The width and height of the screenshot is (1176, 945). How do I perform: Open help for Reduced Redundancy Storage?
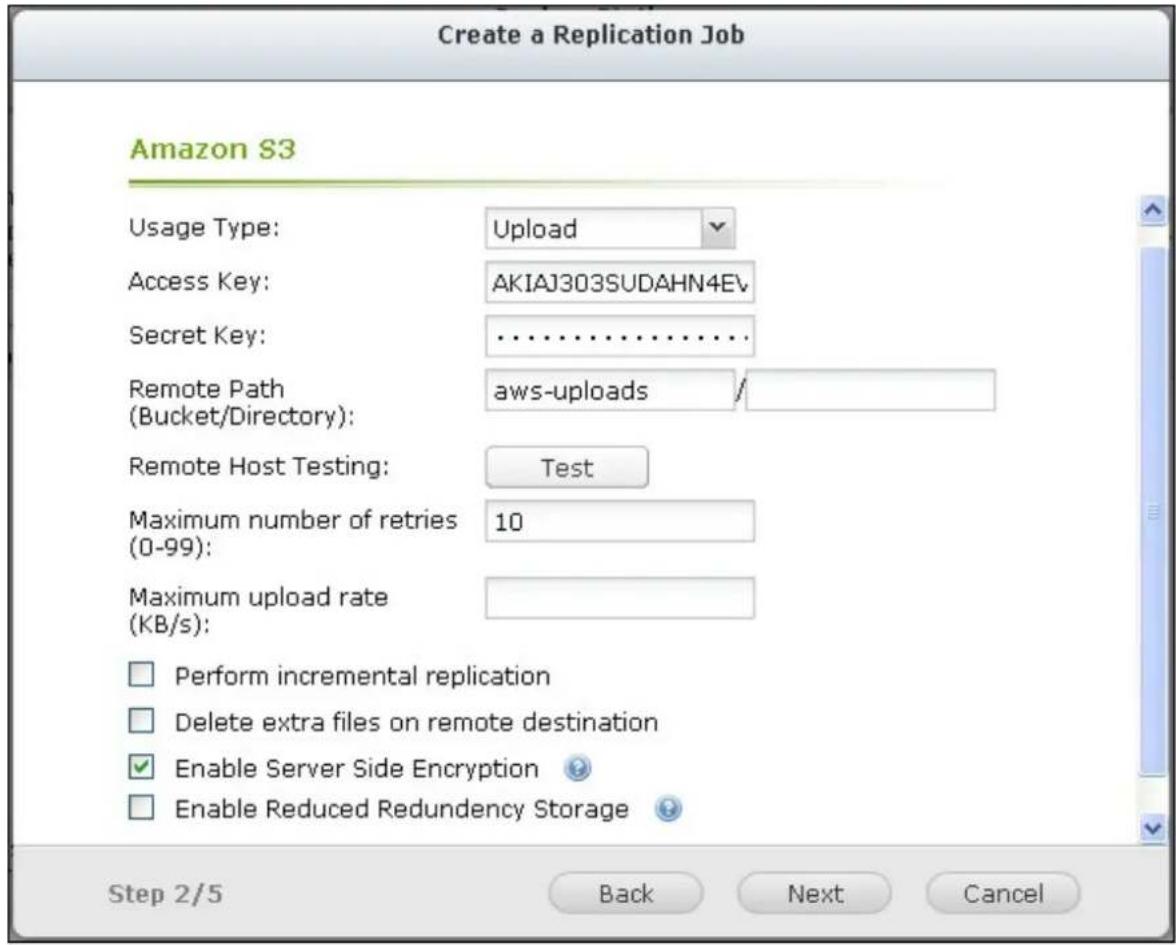click(x=668, y=810)
